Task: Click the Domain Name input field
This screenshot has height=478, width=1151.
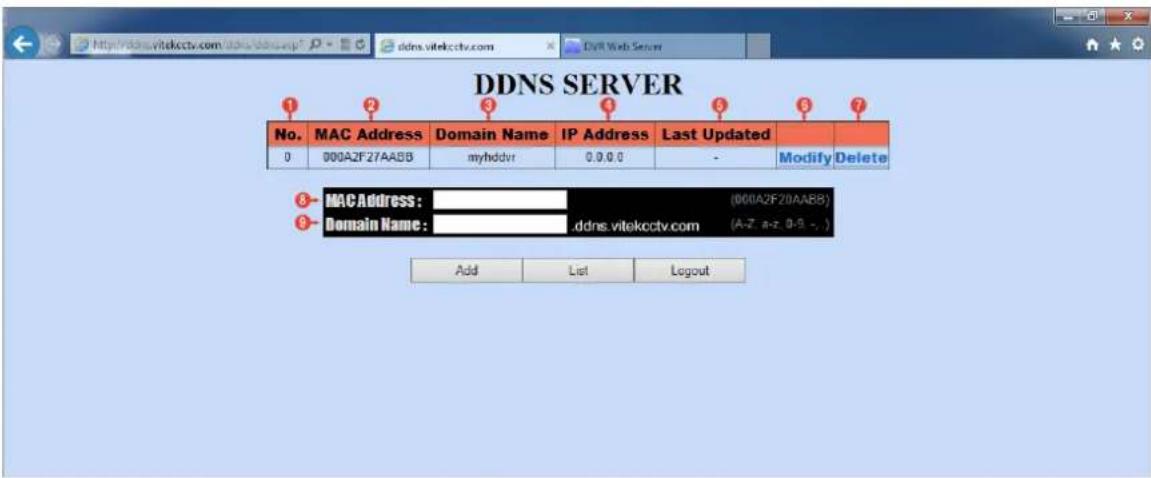Action: tap(500, 224)
